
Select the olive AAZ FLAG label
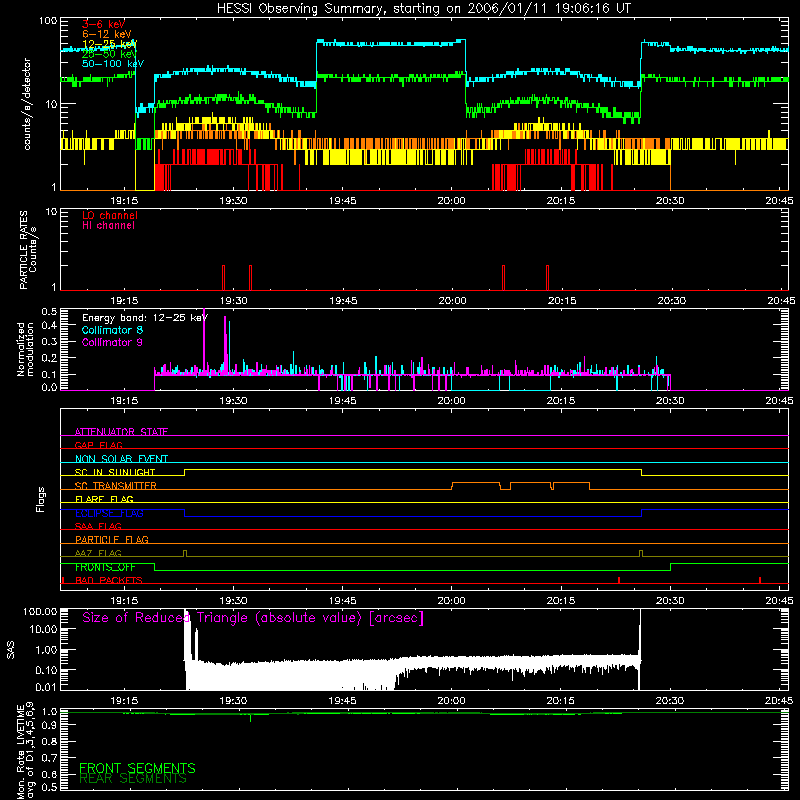pyautogui.click(x=98, y=553)
